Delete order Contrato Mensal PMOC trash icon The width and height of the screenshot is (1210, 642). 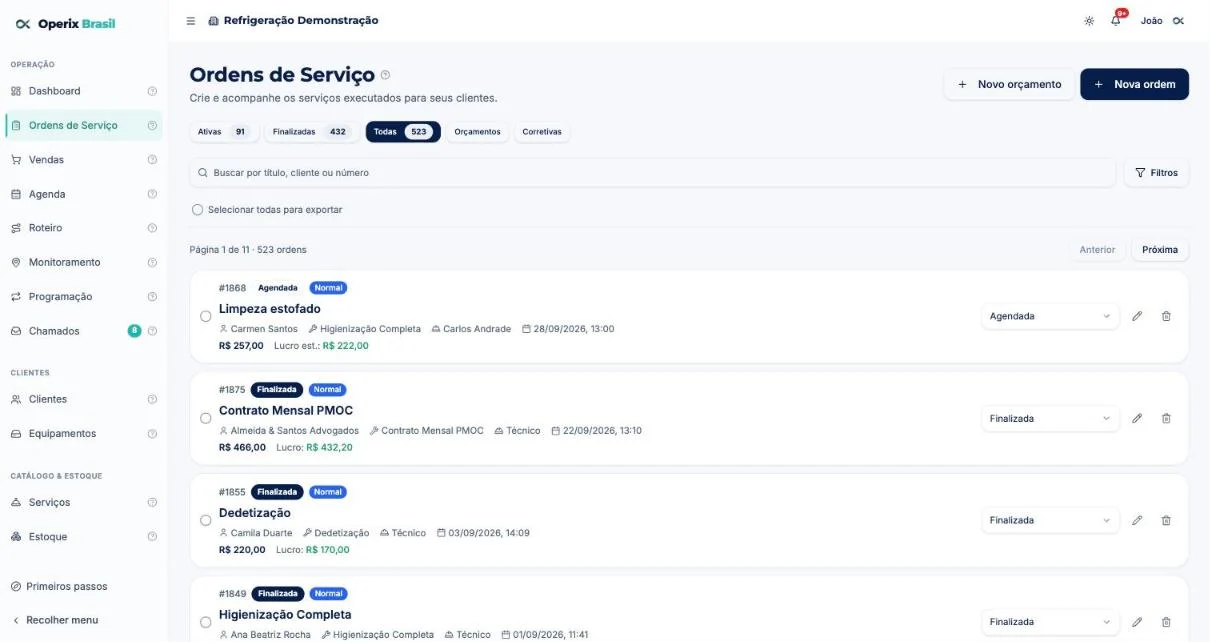pos(1166,418)
